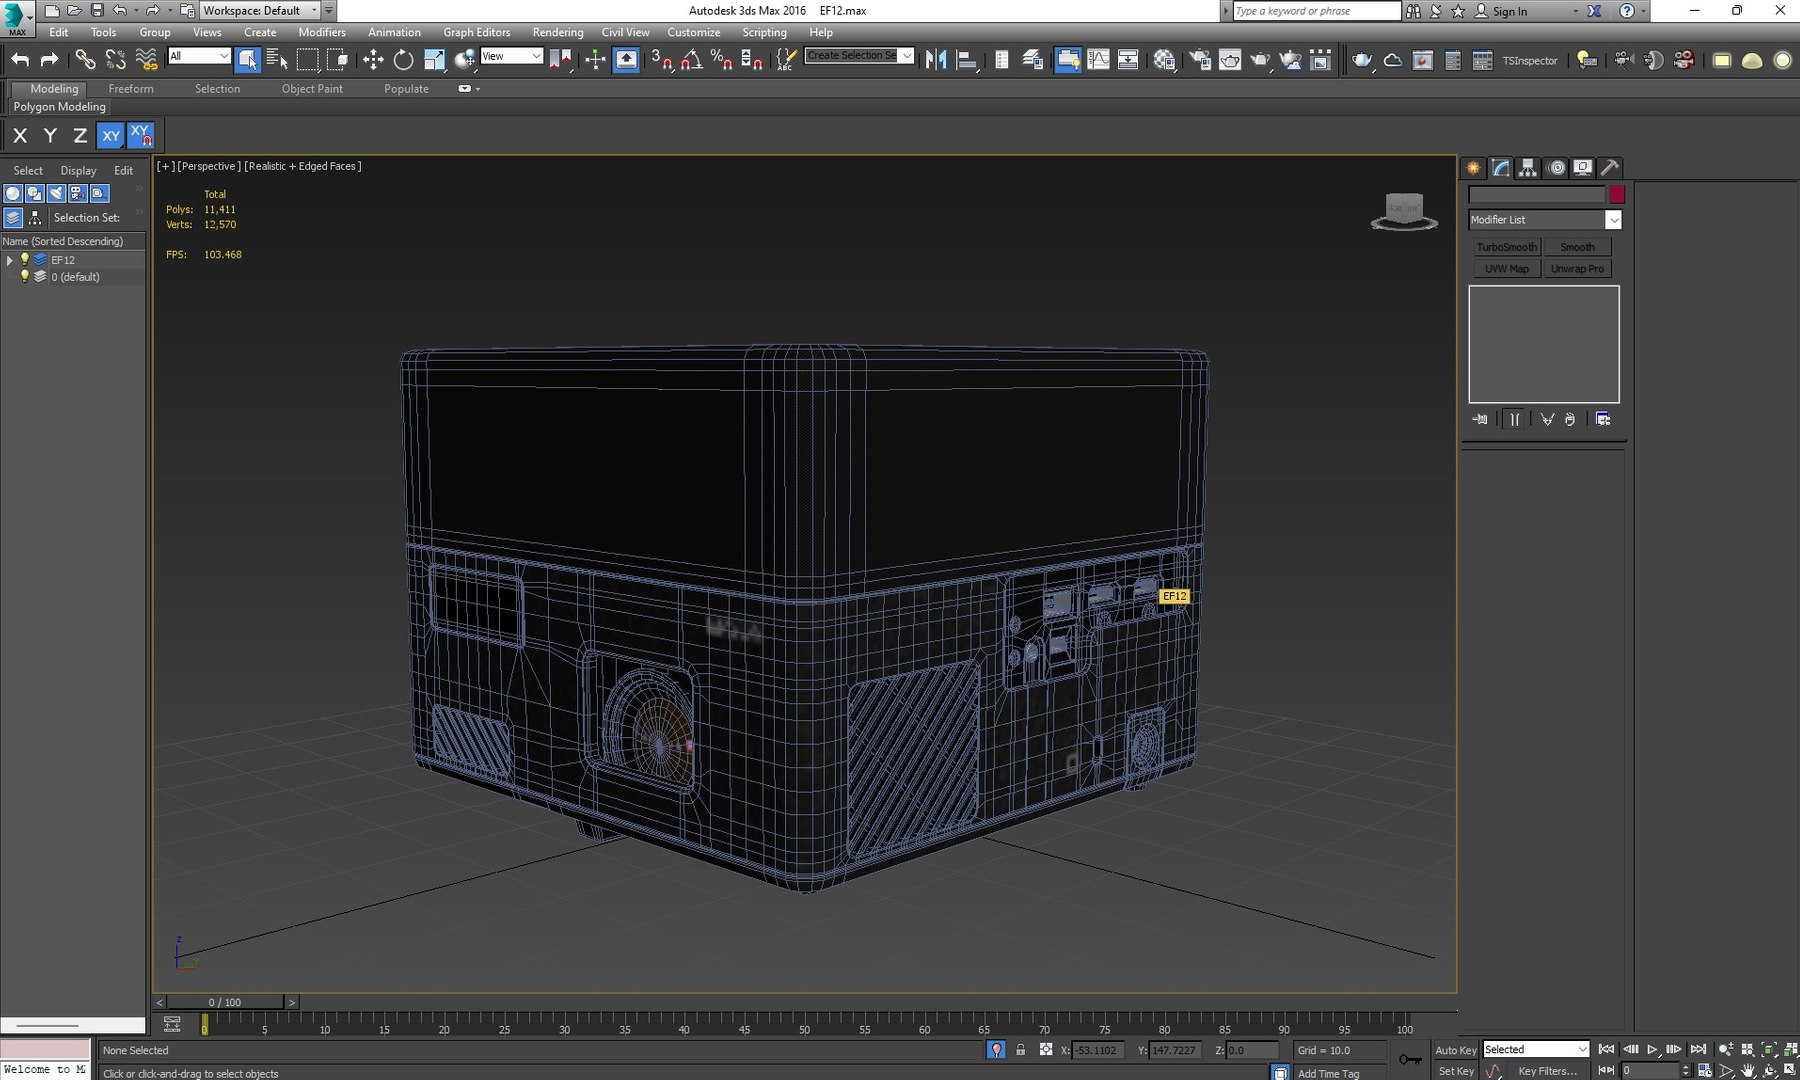Click the Angle Snap toggle icon
The image size is (1800, 1080).
[x=690, y=60]
